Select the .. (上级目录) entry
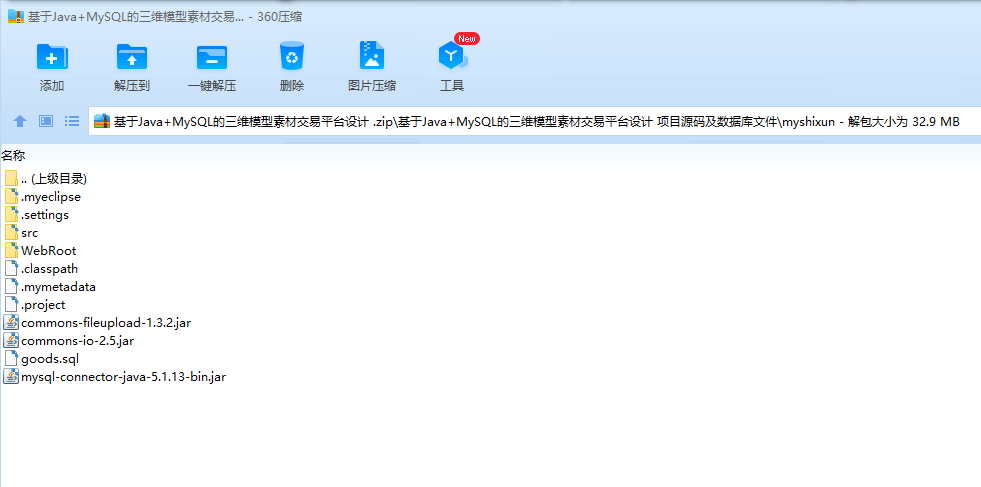Viewport: 981px width, 487px height. click(45, 178)
